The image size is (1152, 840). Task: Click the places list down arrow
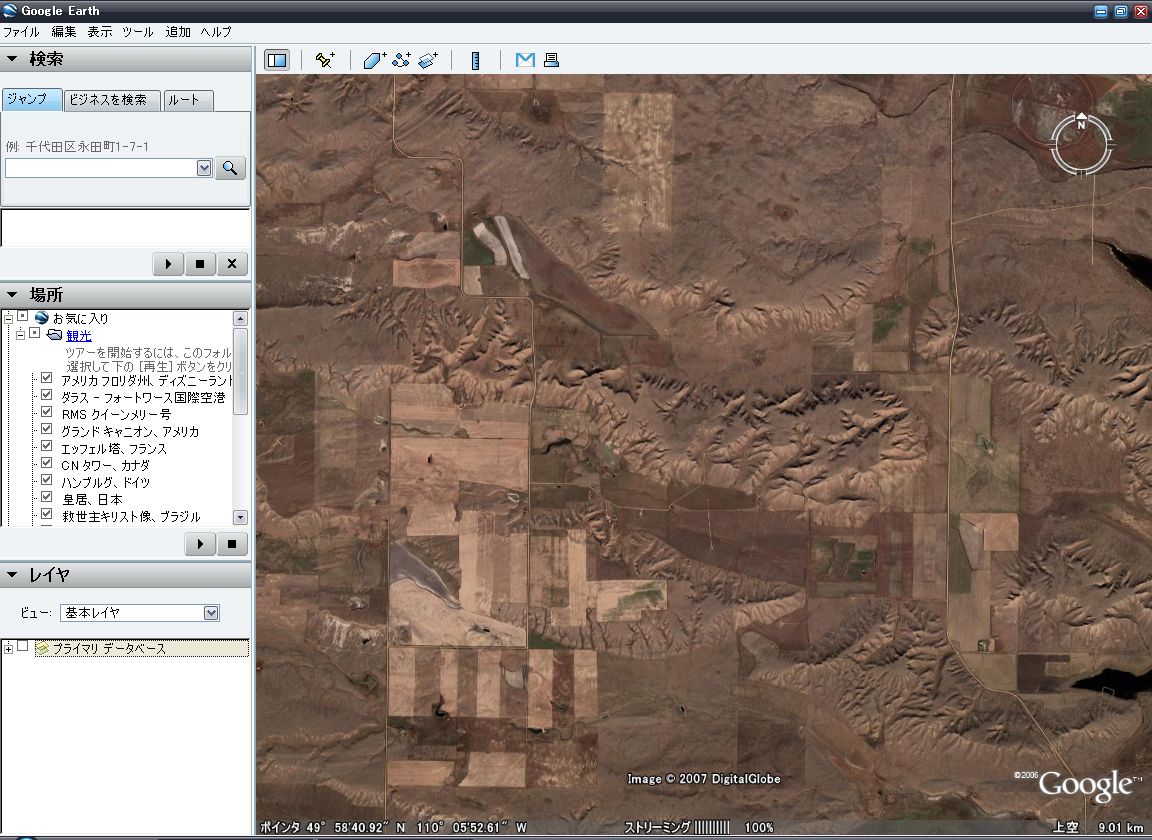(240, 517)
